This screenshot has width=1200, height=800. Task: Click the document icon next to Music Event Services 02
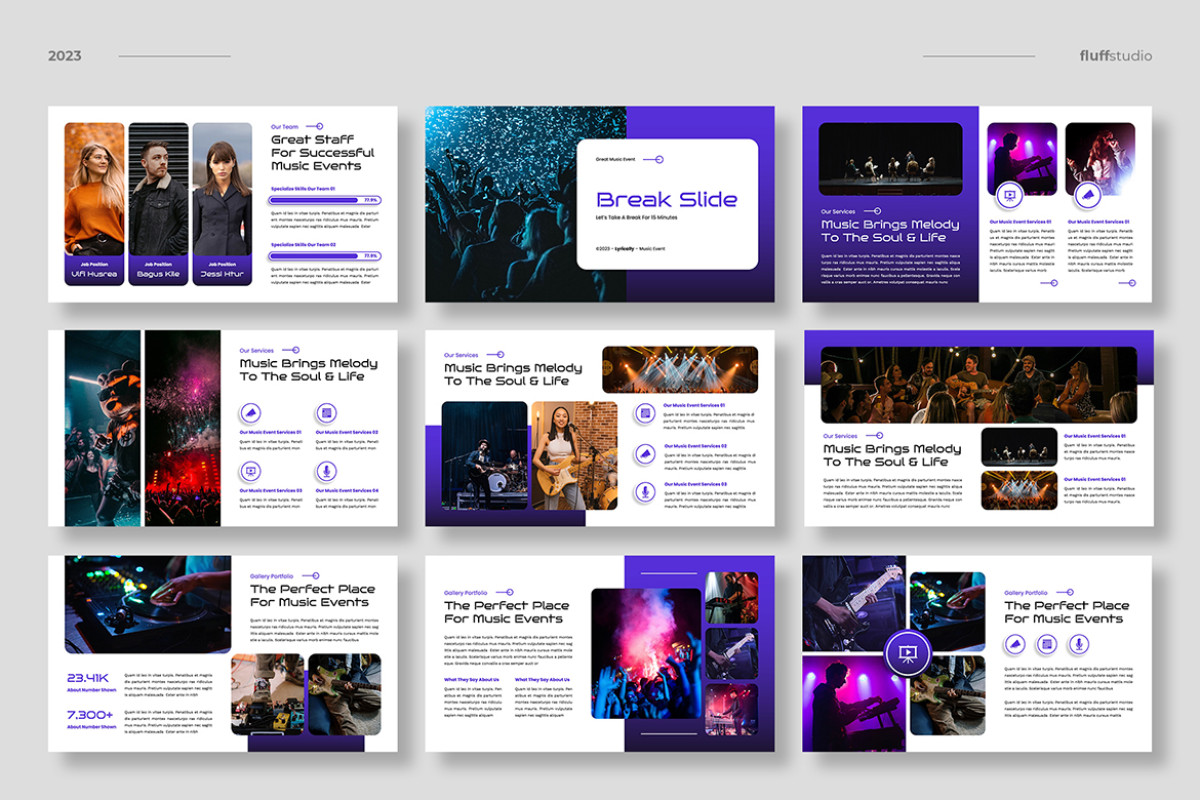[x=645, y=412]
